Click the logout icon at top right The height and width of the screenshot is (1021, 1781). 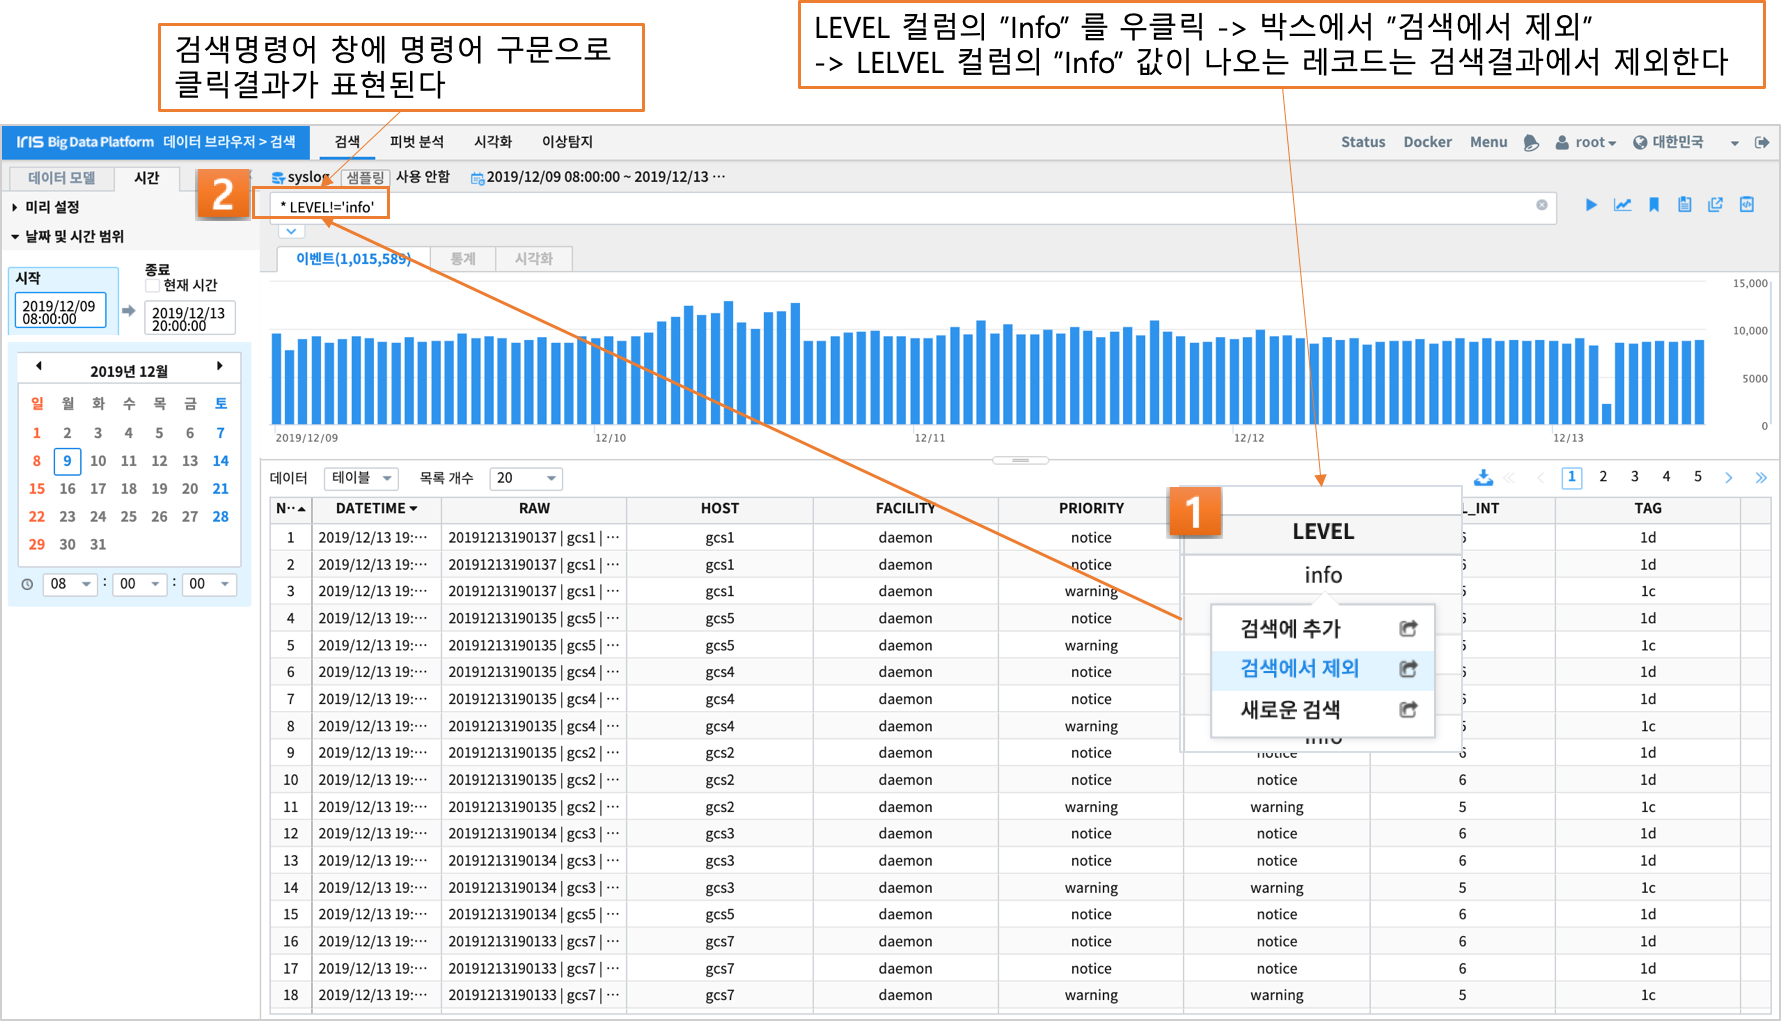1762,143
